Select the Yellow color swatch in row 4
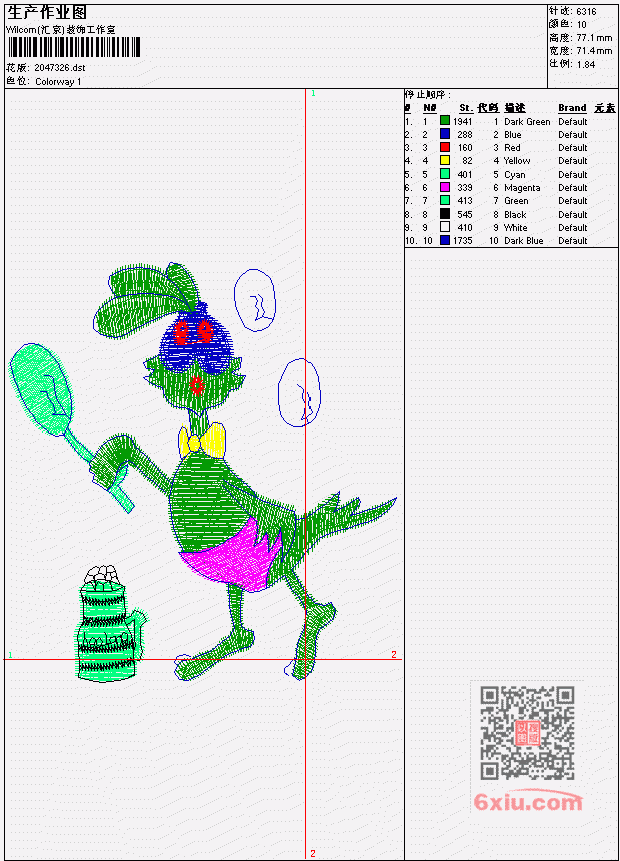 click(x=445, y=160)
